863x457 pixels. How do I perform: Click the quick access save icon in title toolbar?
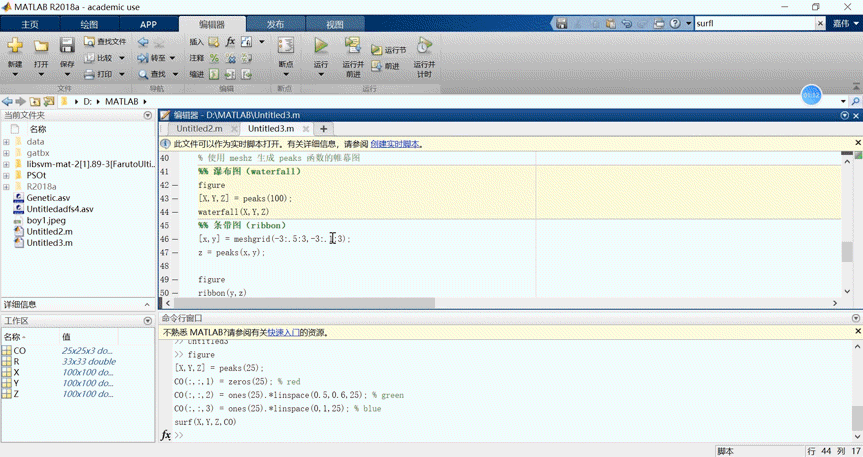(561, 23)
